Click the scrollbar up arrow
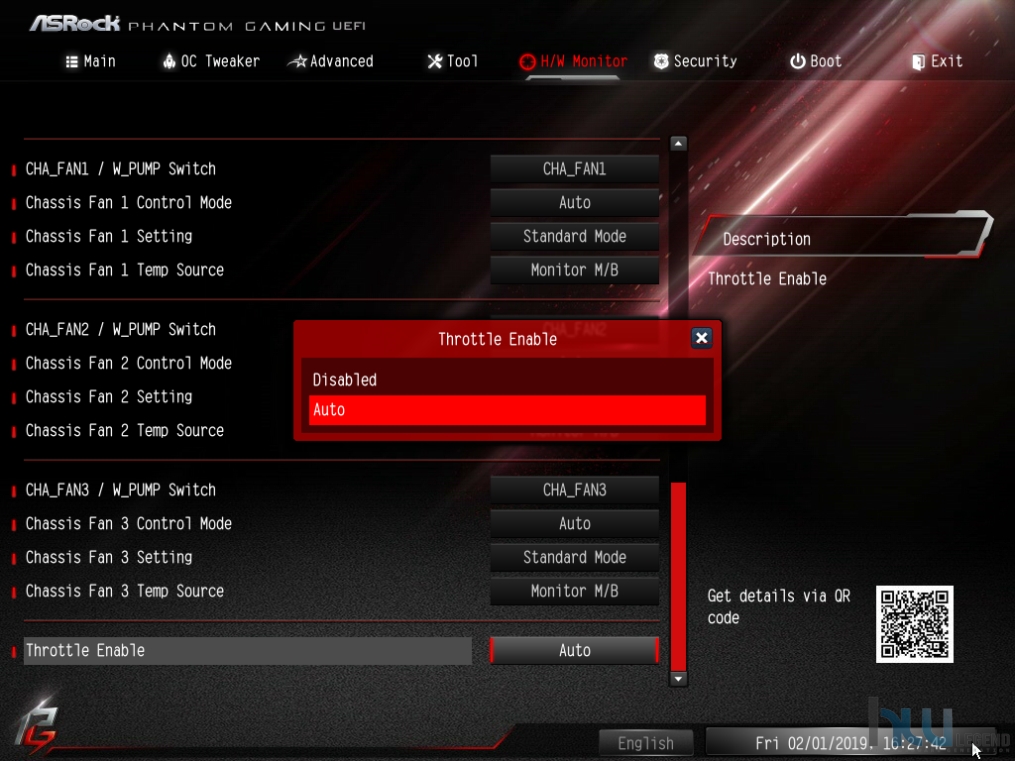The height and width of the screenshot is (761, 1015). pos(678,144)
